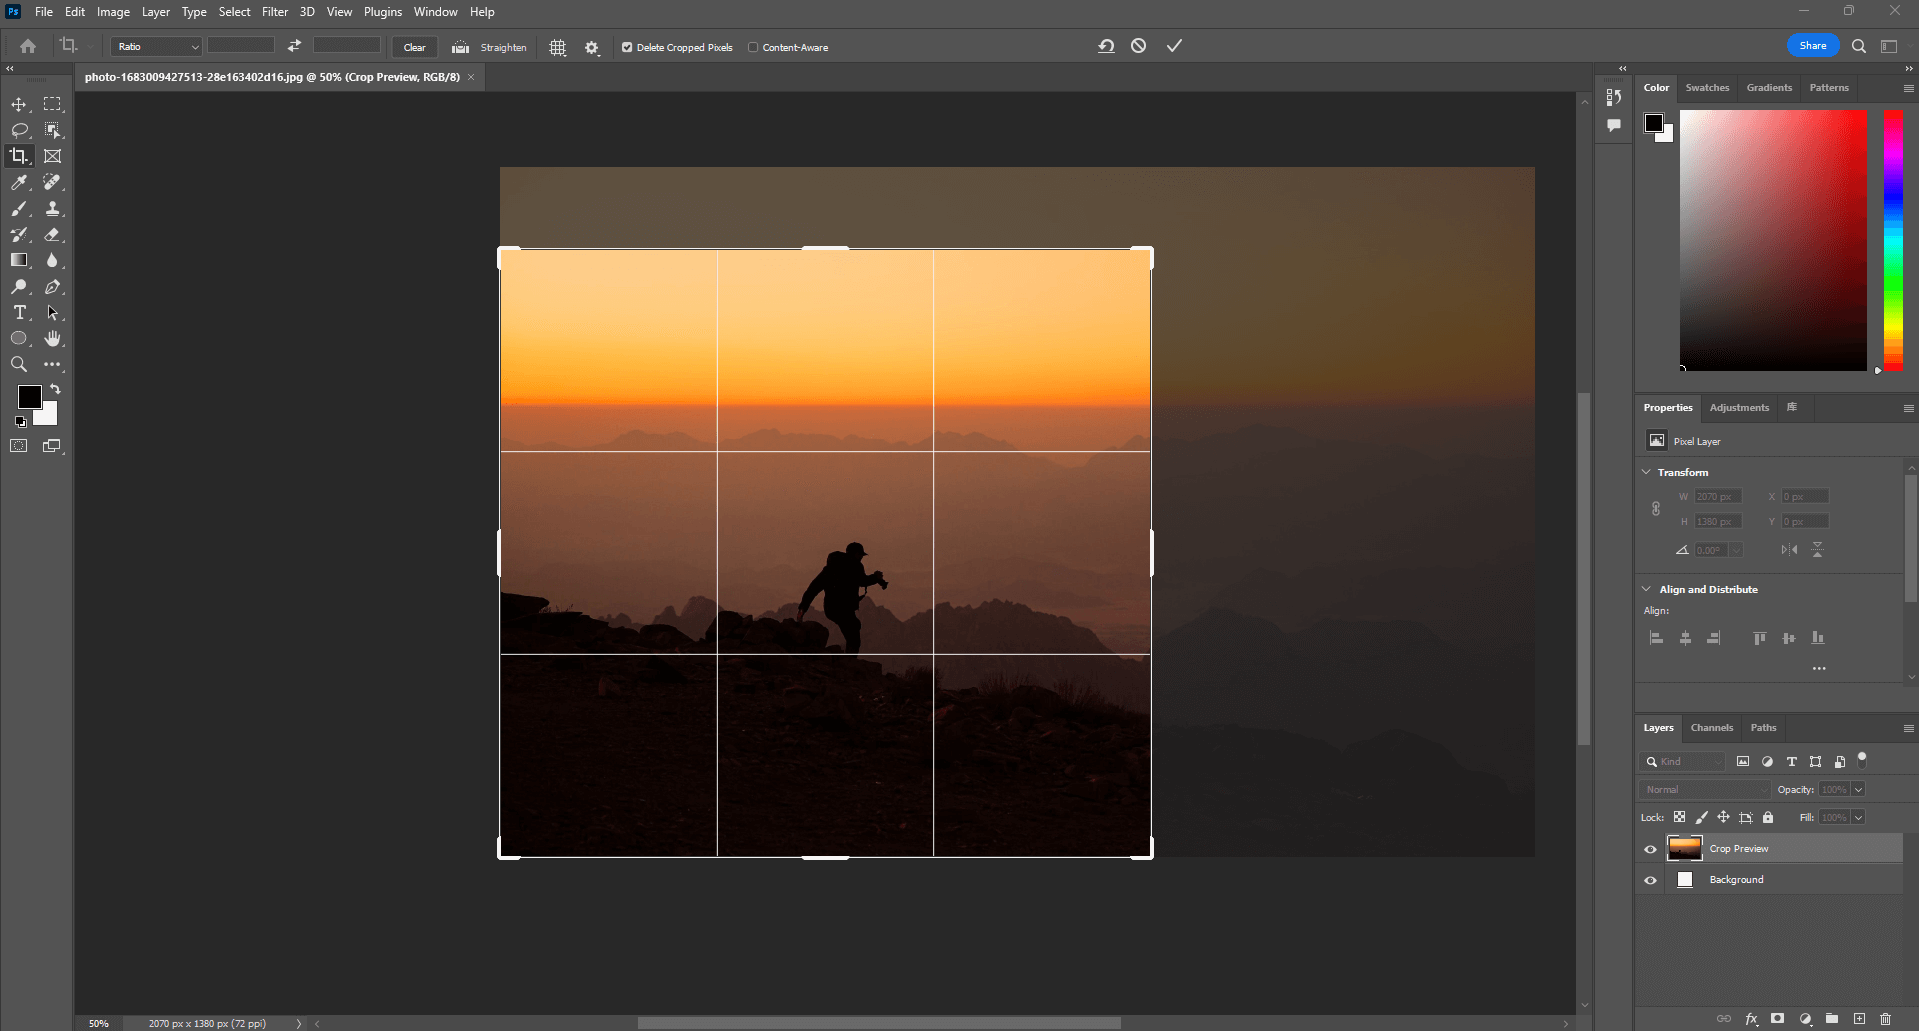The image size is (1919, 1031).
Task: Enable the Content-Aware checkbox
Action: pyautogui.click(x=753, y=47)
